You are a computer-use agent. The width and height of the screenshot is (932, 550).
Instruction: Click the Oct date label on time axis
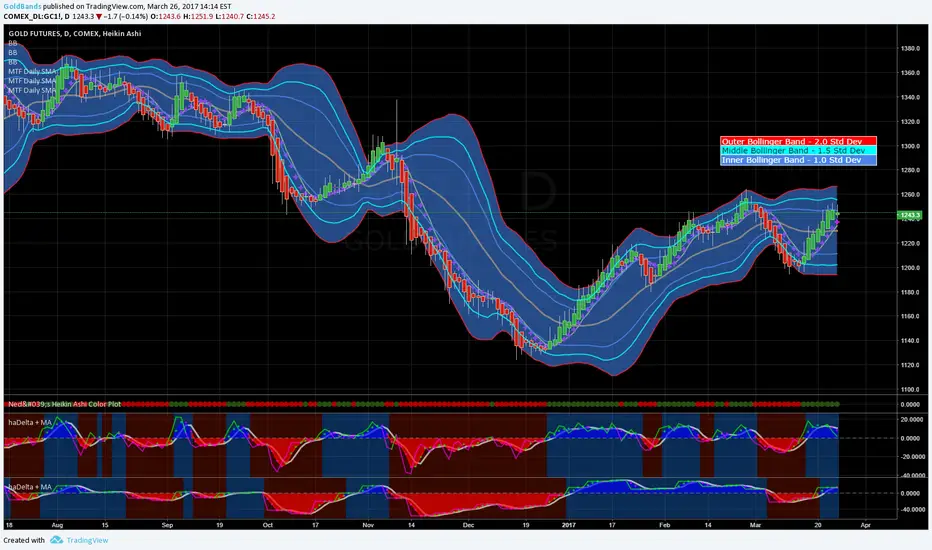(267, 525)
